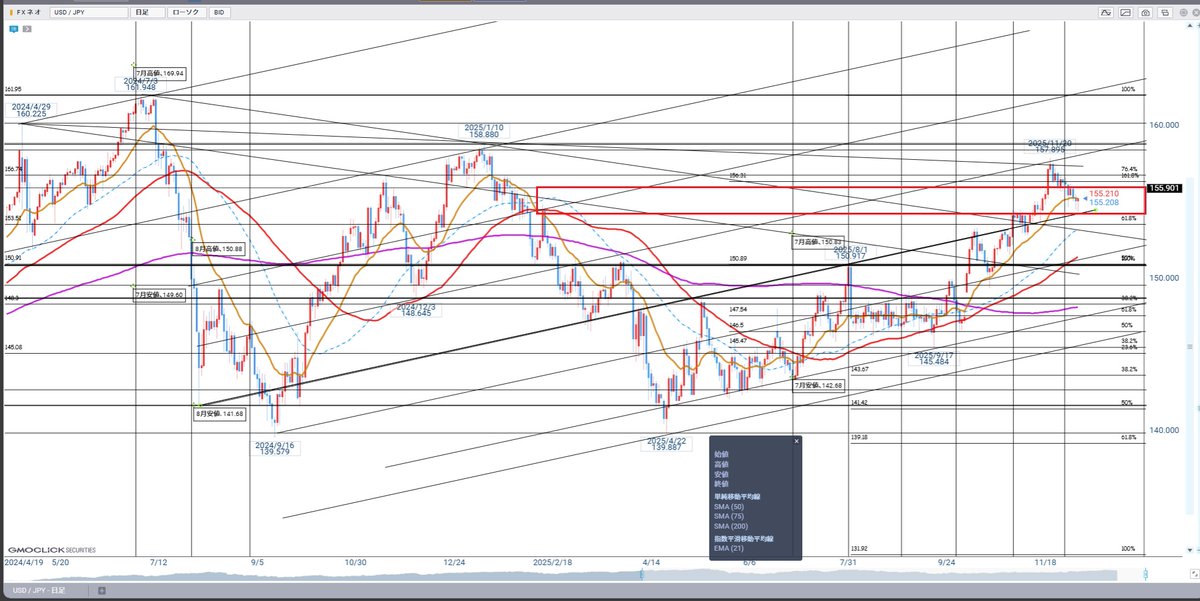Open the BID price type dropdown
This screenshot has width=1200, height=601.
221,14
